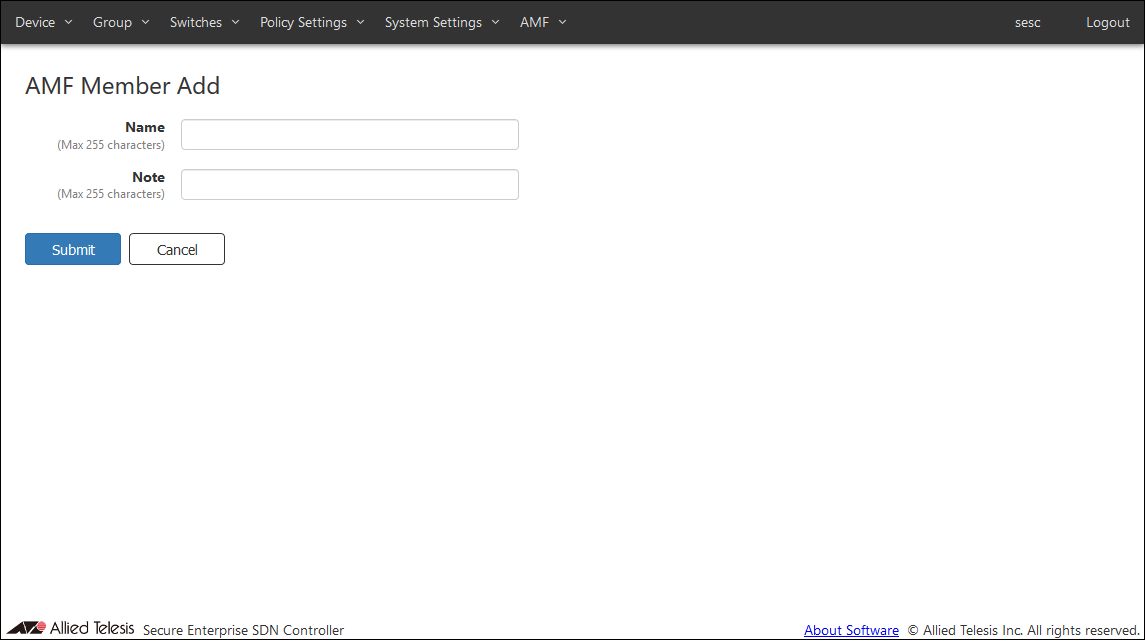Cancel adding the AMF member
1145x640 pixels.
(177, 250)
